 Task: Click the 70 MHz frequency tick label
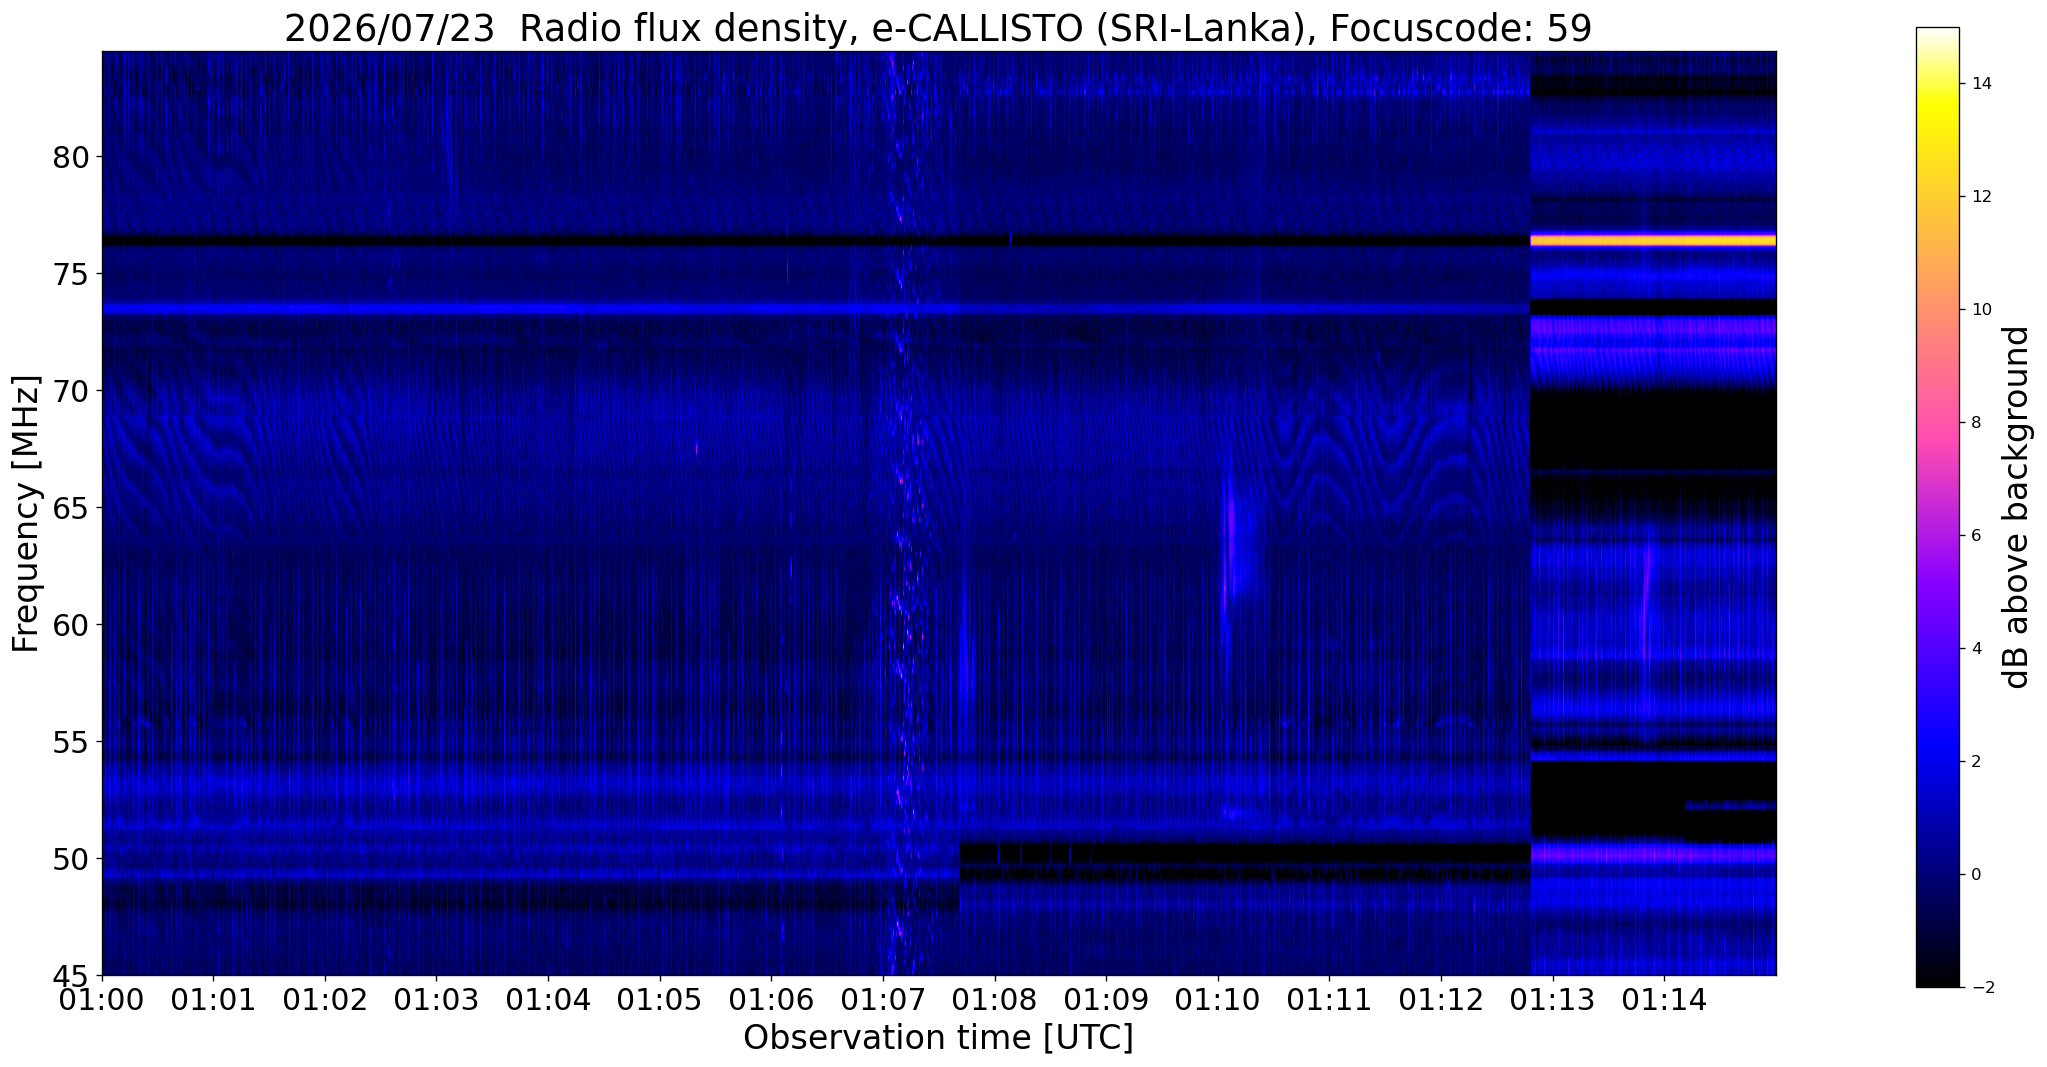[70, 391]
